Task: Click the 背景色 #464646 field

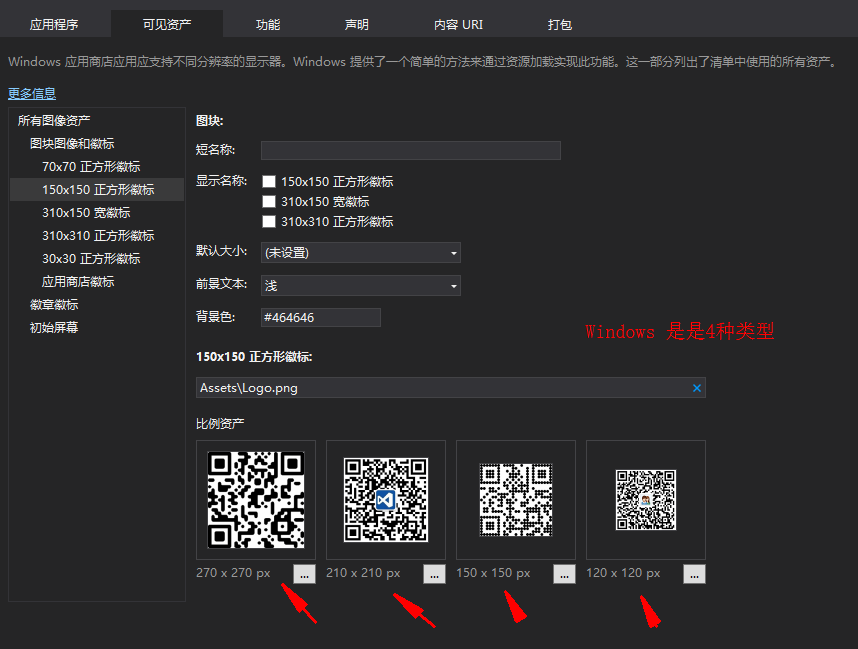Action: click(321, 317)
